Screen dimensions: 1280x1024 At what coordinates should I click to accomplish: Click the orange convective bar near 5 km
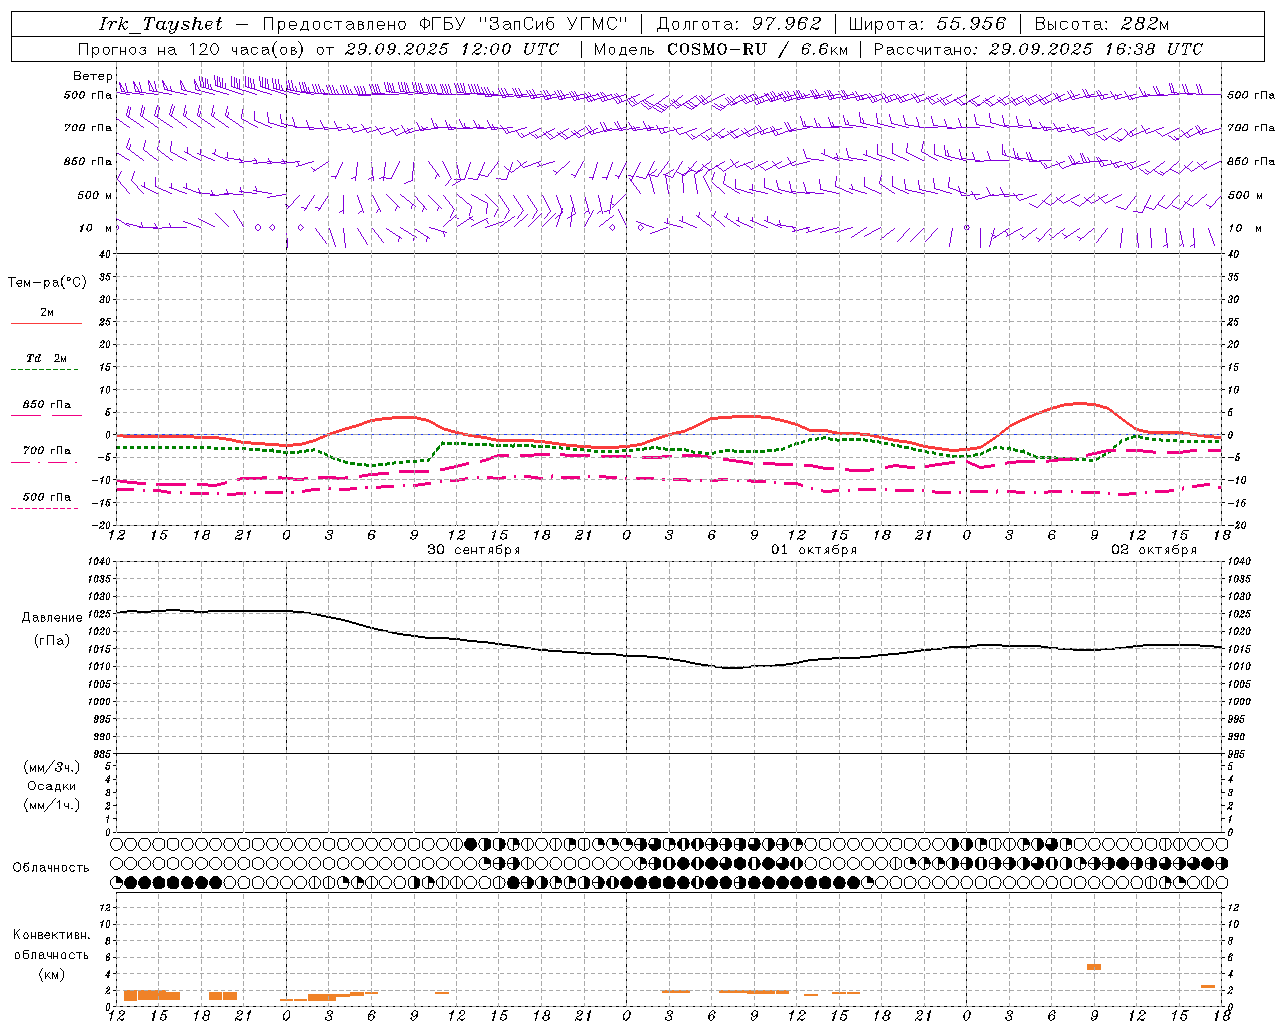tap(1094, 967)
